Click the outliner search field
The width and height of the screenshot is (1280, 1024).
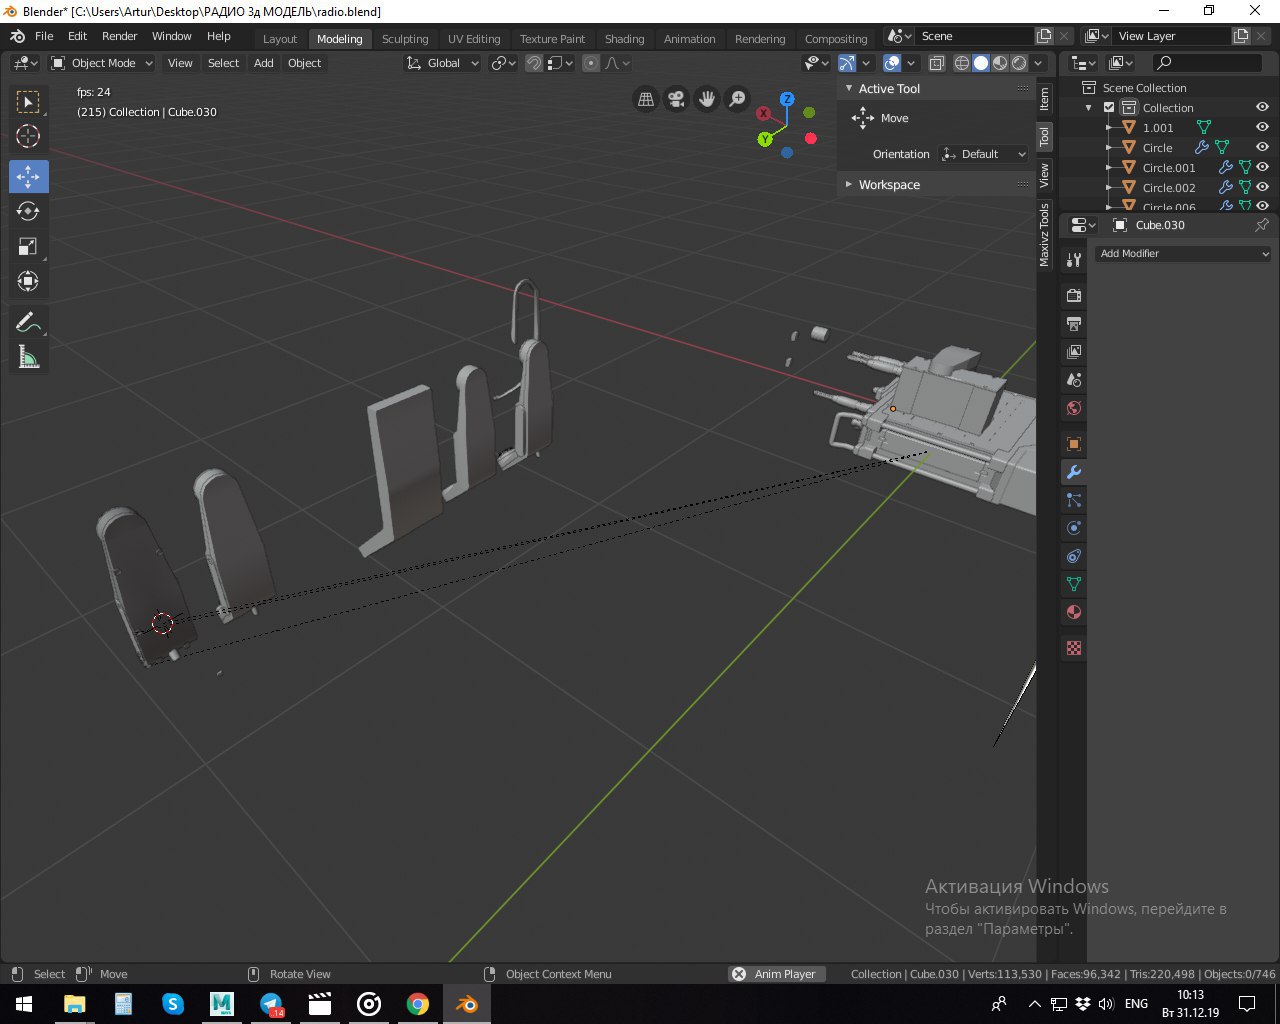click(x=1206, y=63)
